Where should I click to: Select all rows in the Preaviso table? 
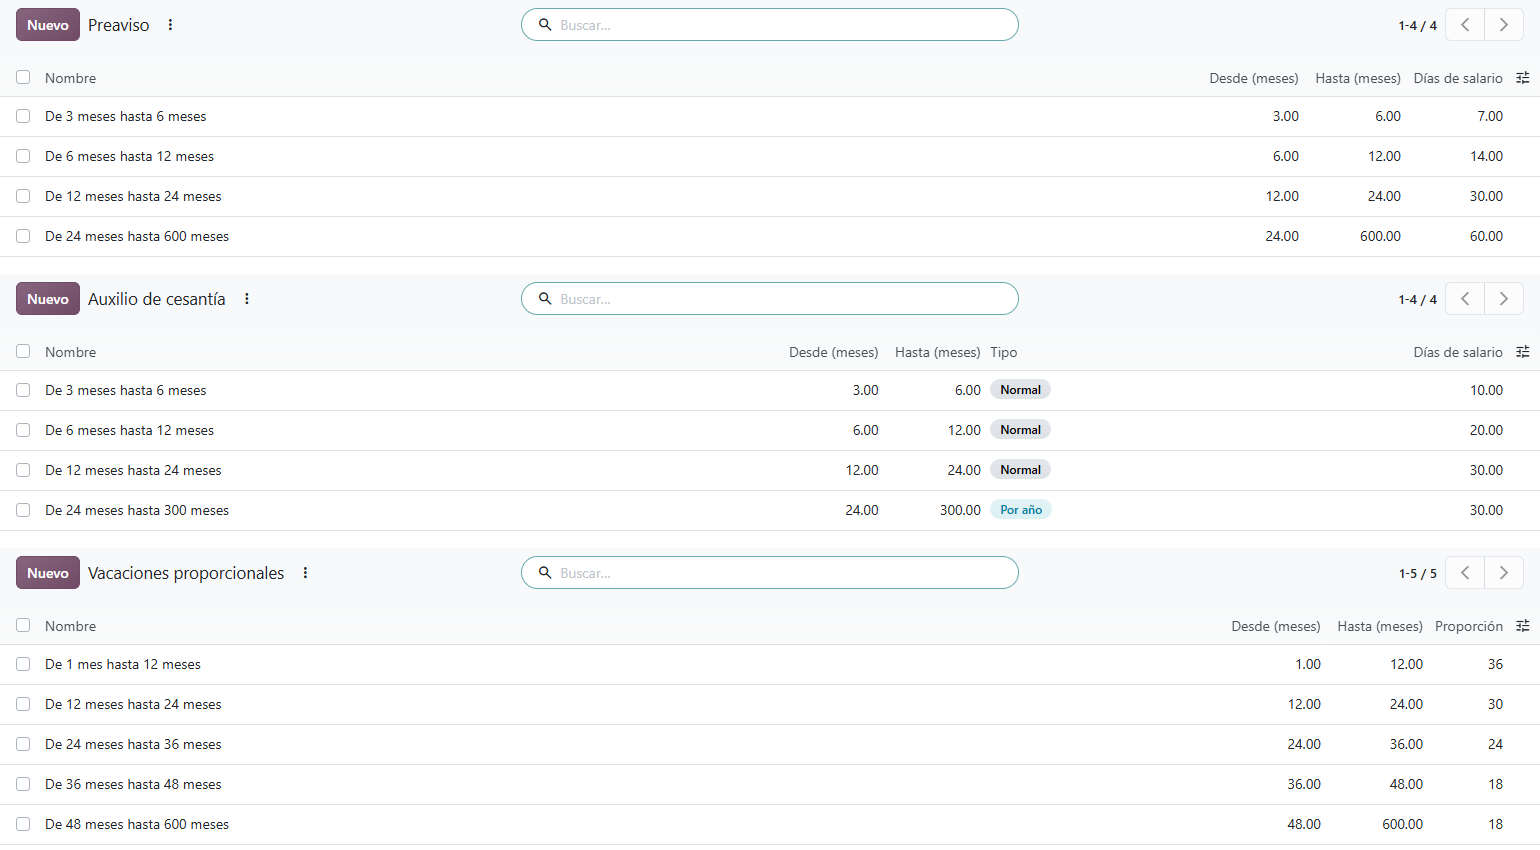[x=23, y=77]
